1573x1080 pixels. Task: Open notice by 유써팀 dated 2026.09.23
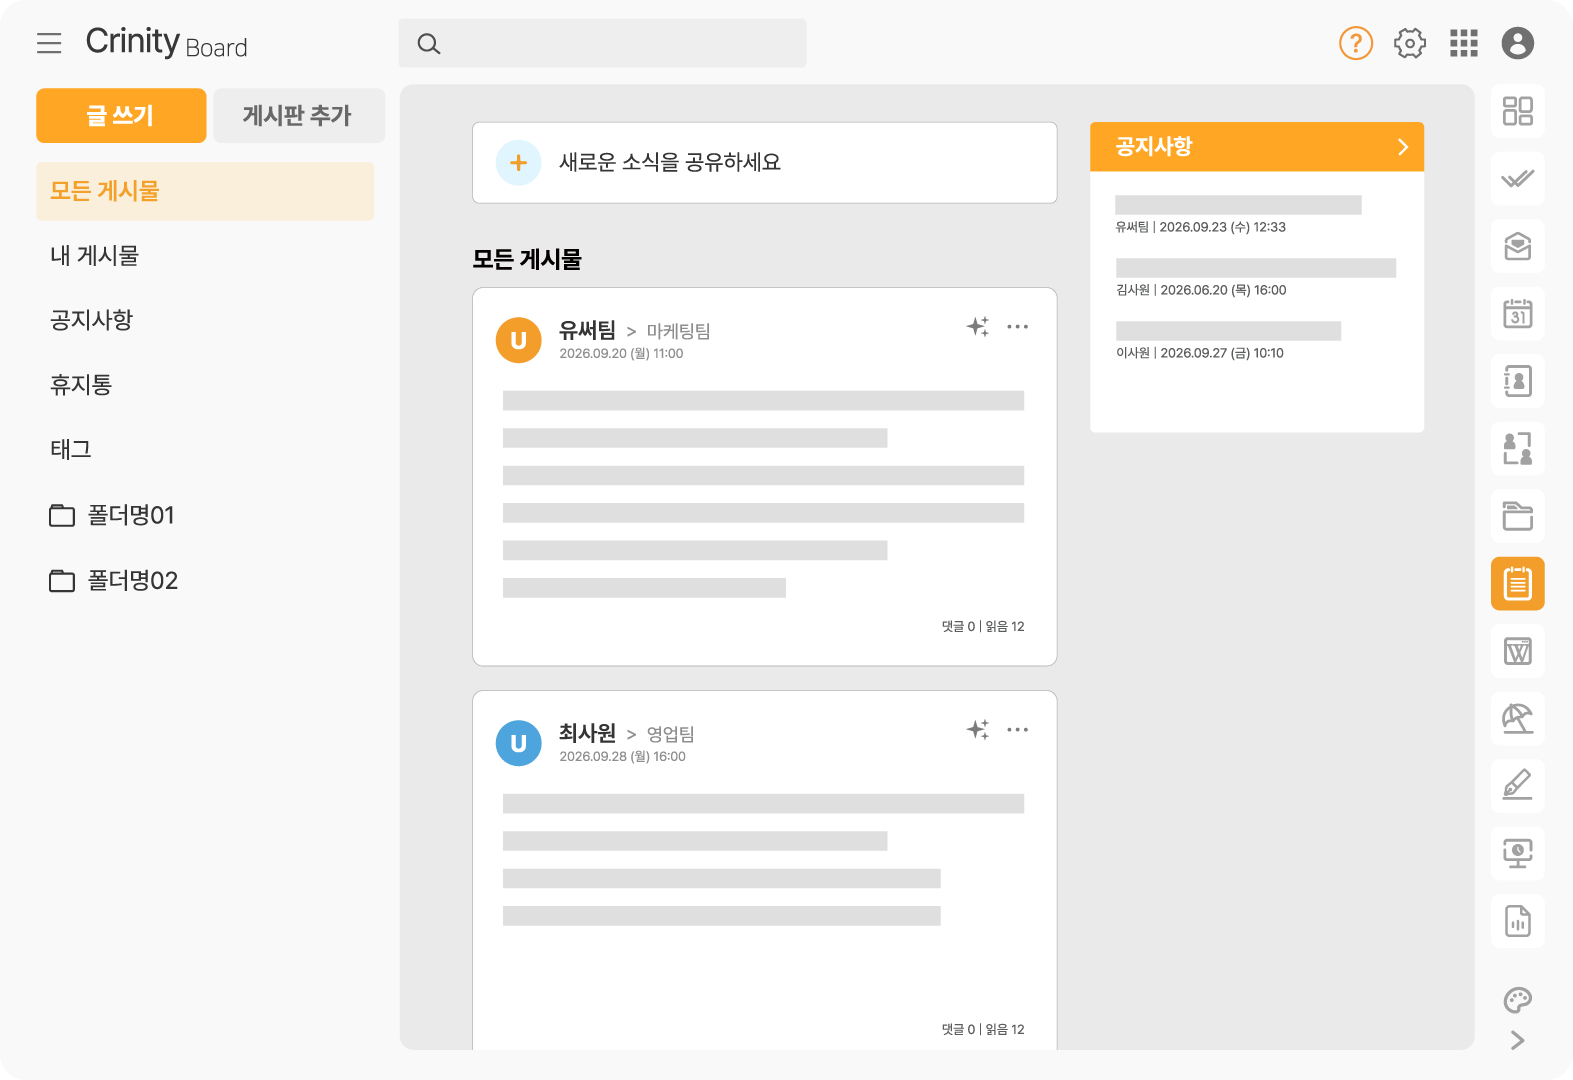(x=1238, y=215)
